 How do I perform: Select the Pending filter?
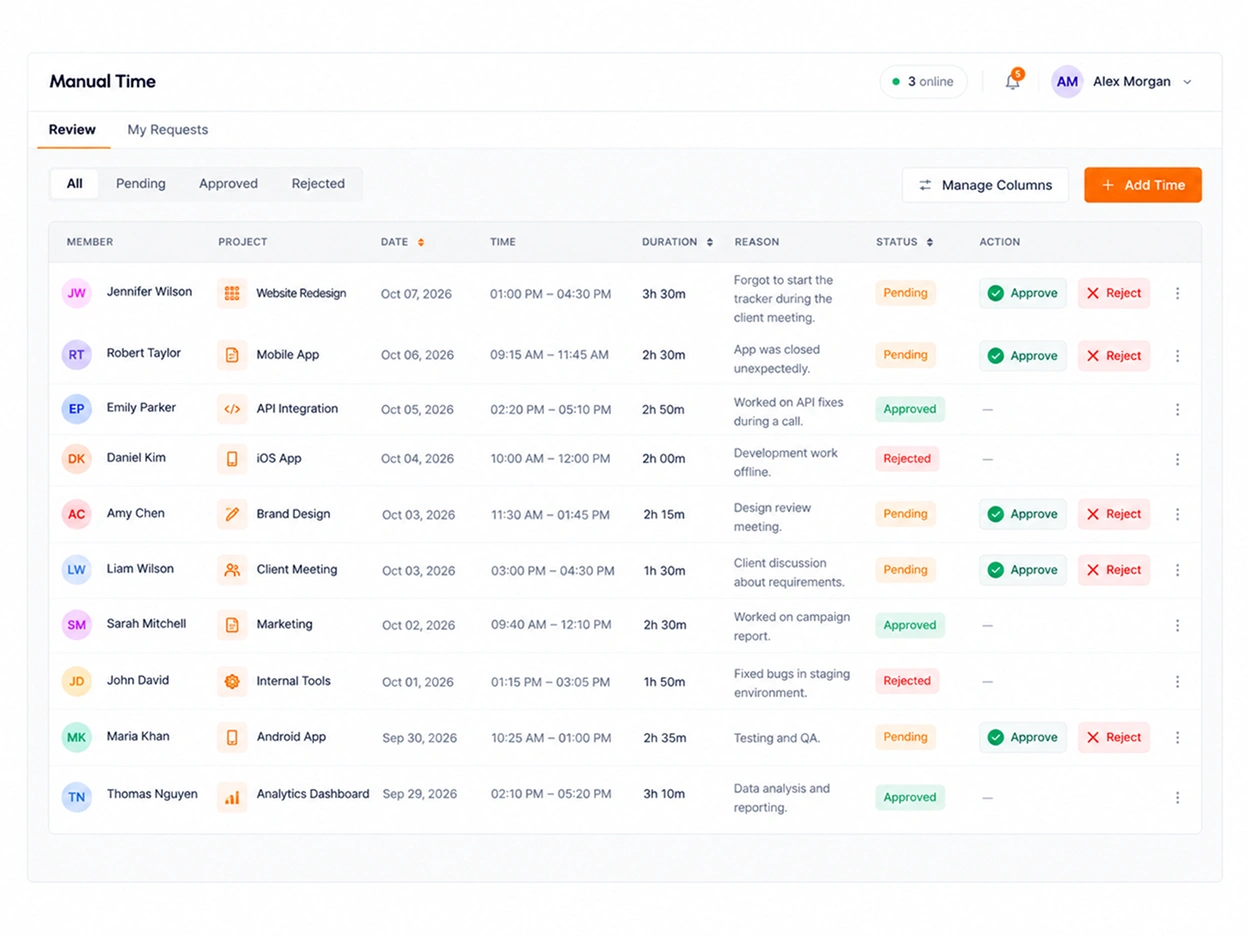tap(141, 184)
